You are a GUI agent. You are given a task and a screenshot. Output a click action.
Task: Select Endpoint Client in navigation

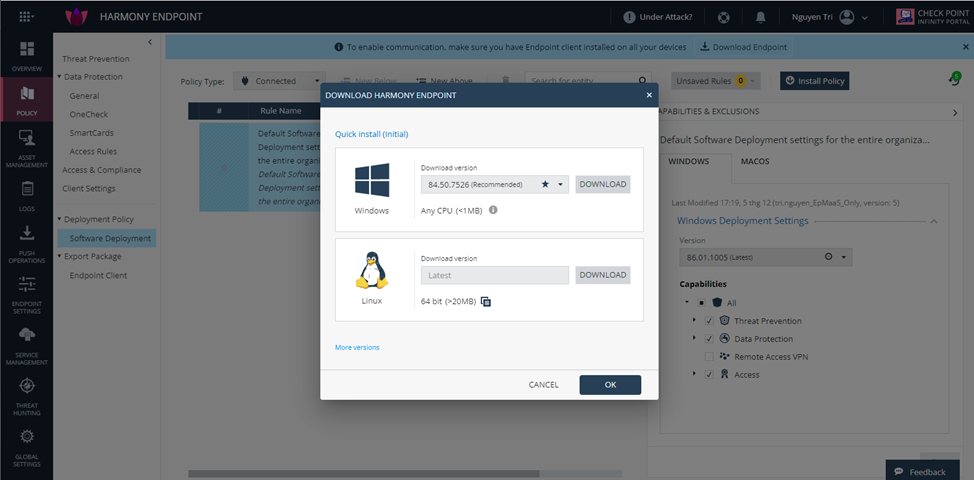(x=98, y=276)
